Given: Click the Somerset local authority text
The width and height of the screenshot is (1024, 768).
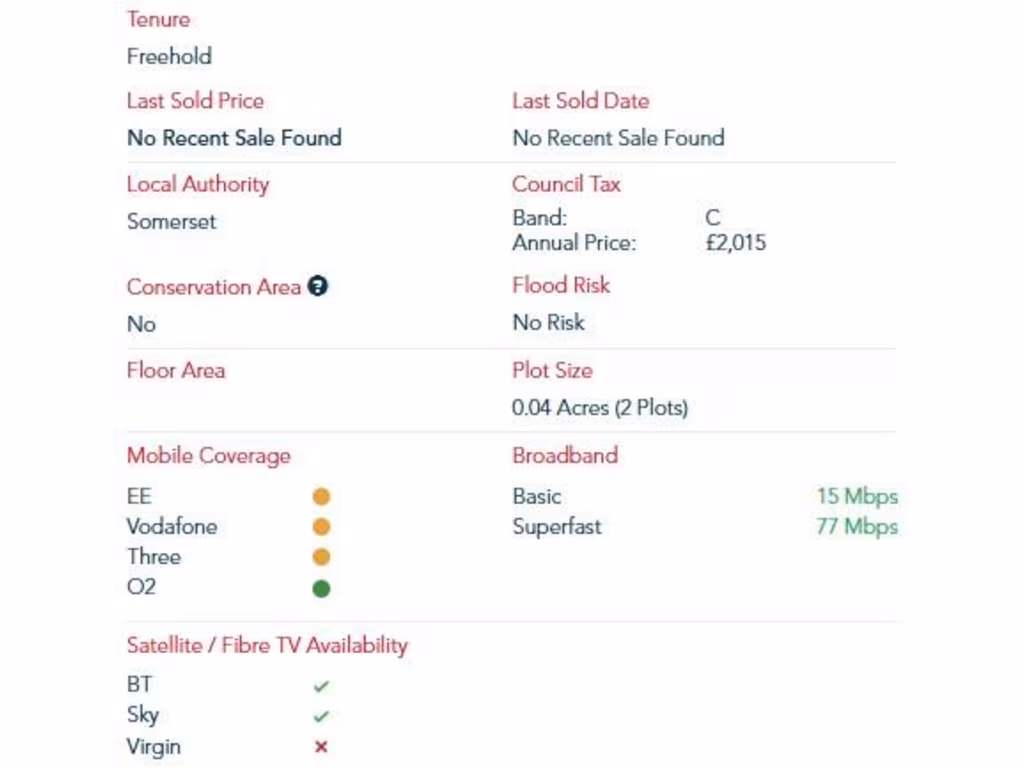Looking at the screenshot, I should [x=171, y=222].
